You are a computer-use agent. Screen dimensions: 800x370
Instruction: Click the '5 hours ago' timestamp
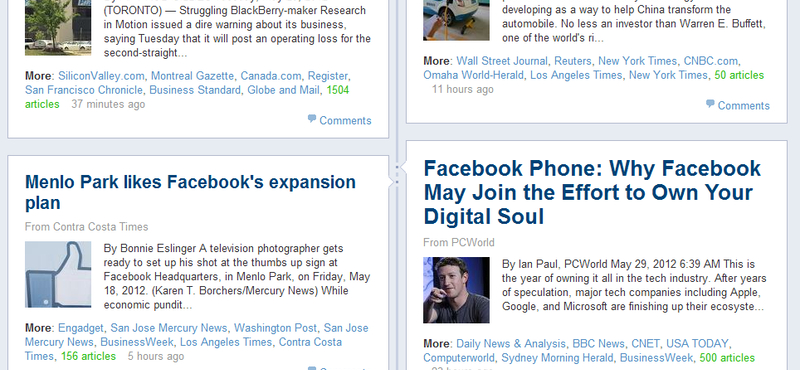coord(156,356)
